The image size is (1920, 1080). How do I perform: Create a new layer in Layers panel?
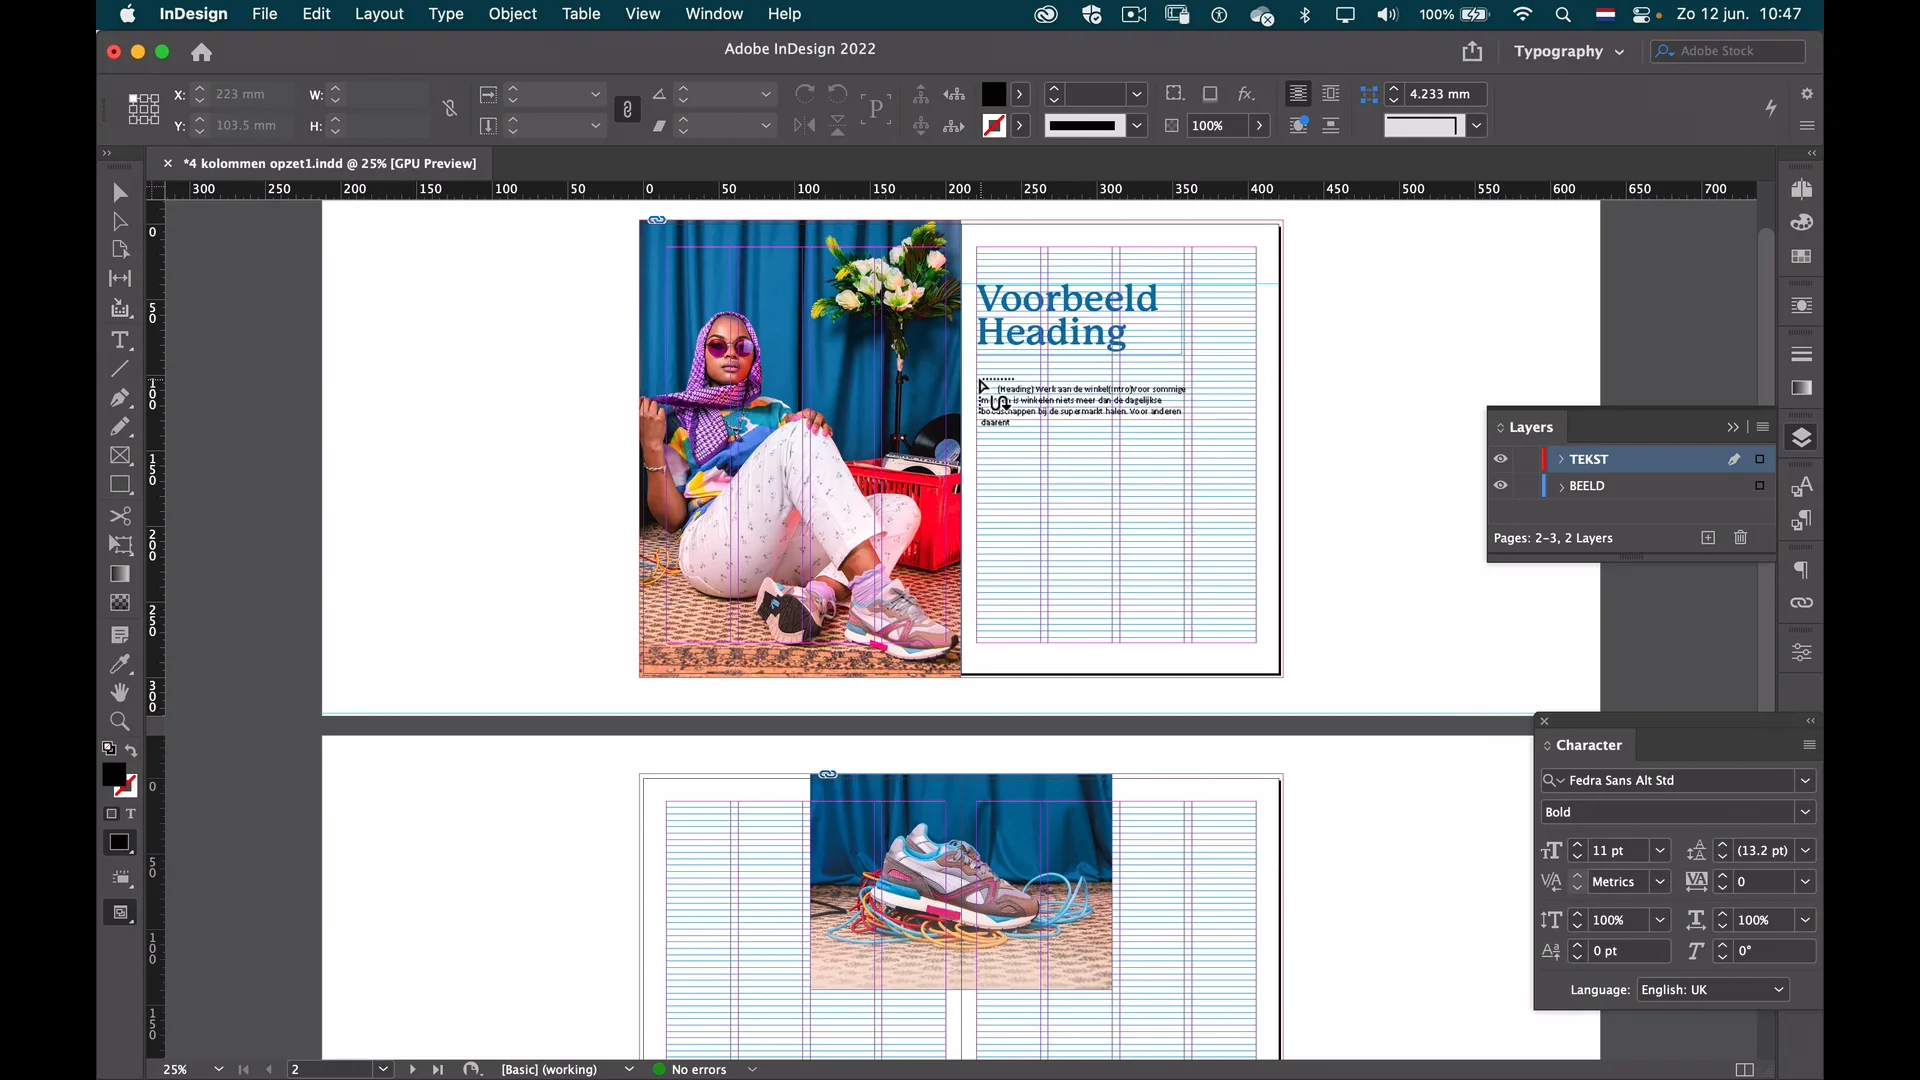pos(1708,538)
